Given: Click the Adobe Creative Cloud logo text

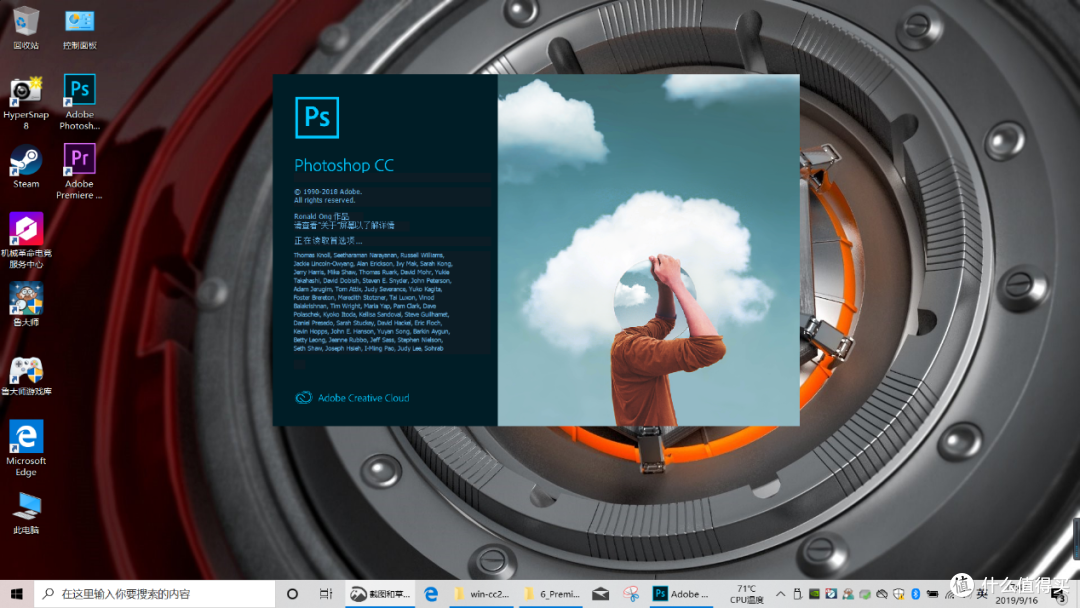Looking at the screenshot, I should click(353, 398).
